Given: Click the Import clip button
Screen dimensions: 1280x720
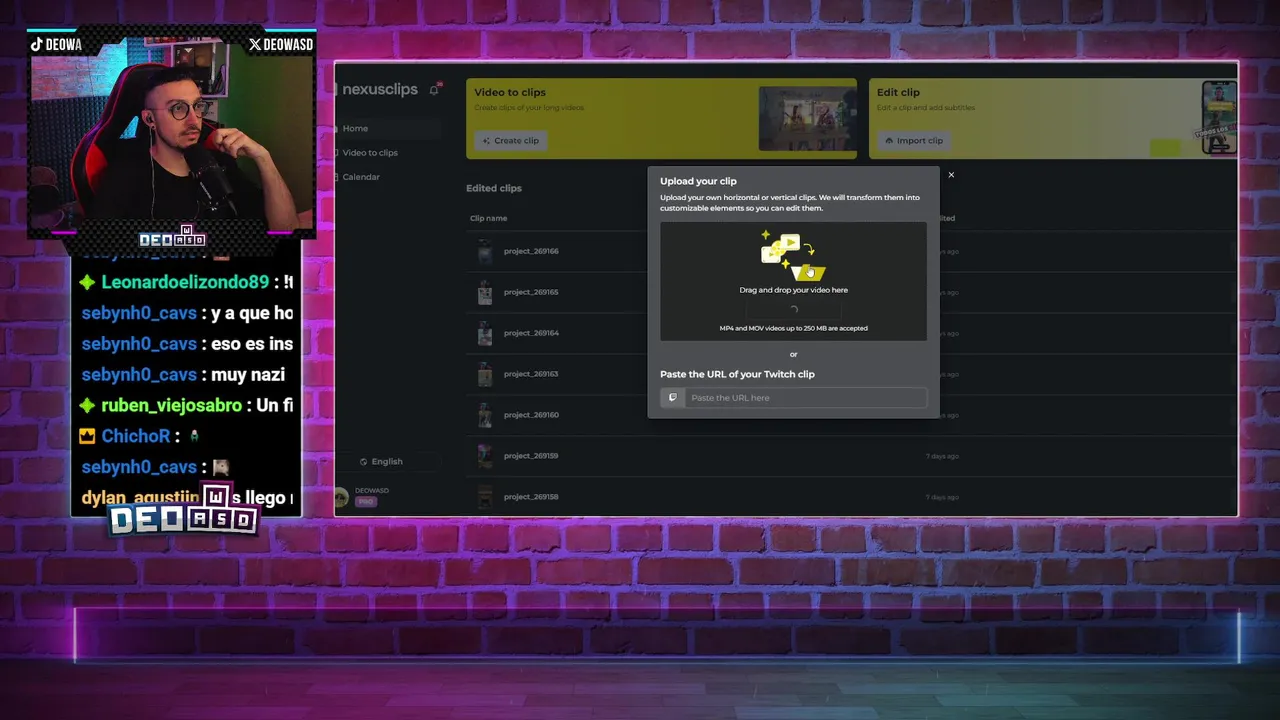Looking at the screenshot, I should pyautogui.click(x=914, y=141).
